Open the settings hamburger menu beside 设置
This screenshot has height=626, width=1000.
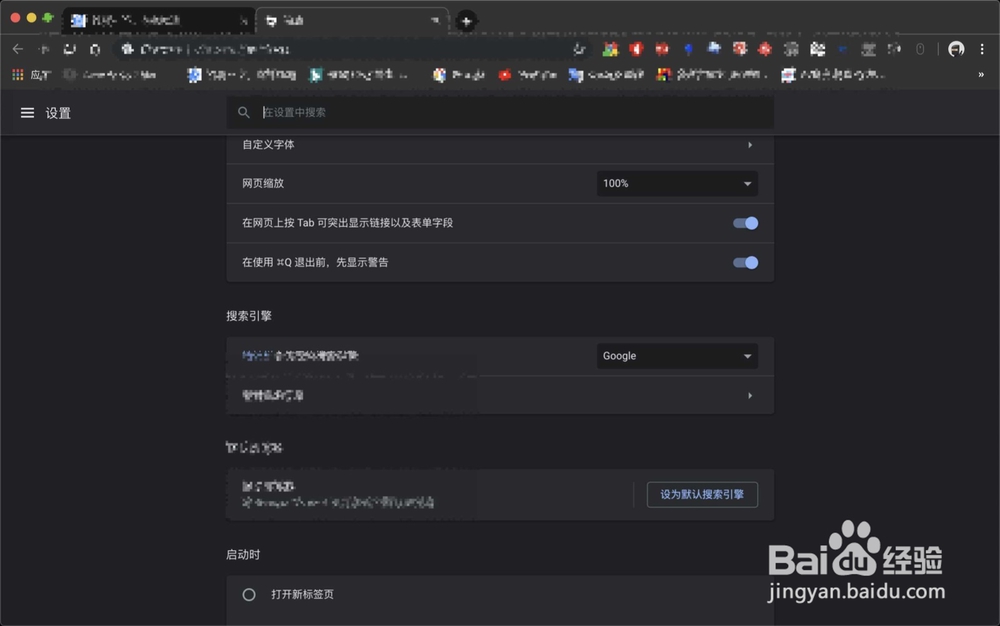coord(27,112)
